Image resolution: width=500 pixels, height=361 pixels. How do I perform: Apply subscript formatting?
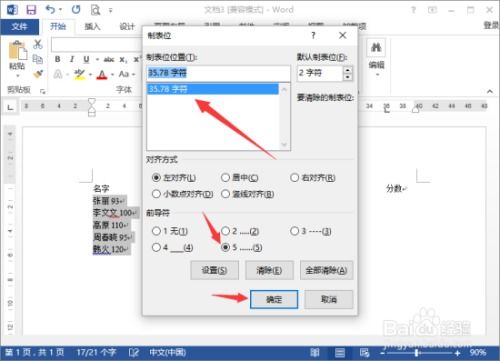click(x=123, y=60)
